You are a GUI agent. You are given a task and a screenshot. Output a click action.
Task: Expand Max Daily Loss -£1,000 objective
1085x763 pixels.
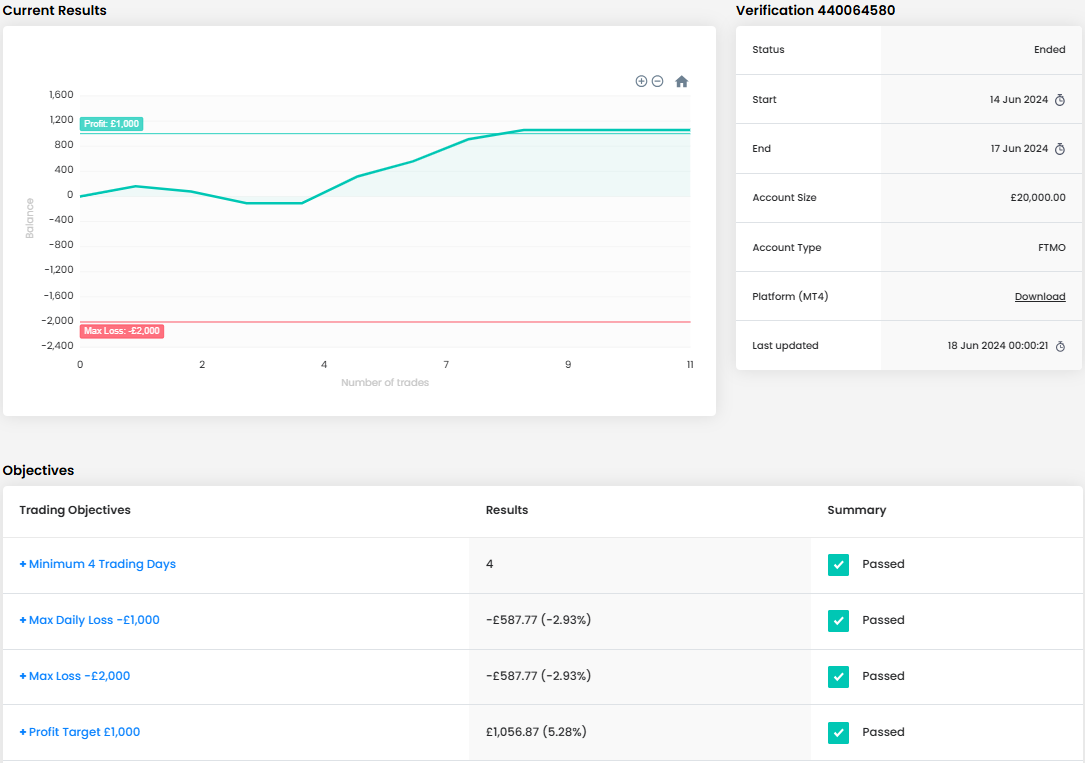coord(89,620)
